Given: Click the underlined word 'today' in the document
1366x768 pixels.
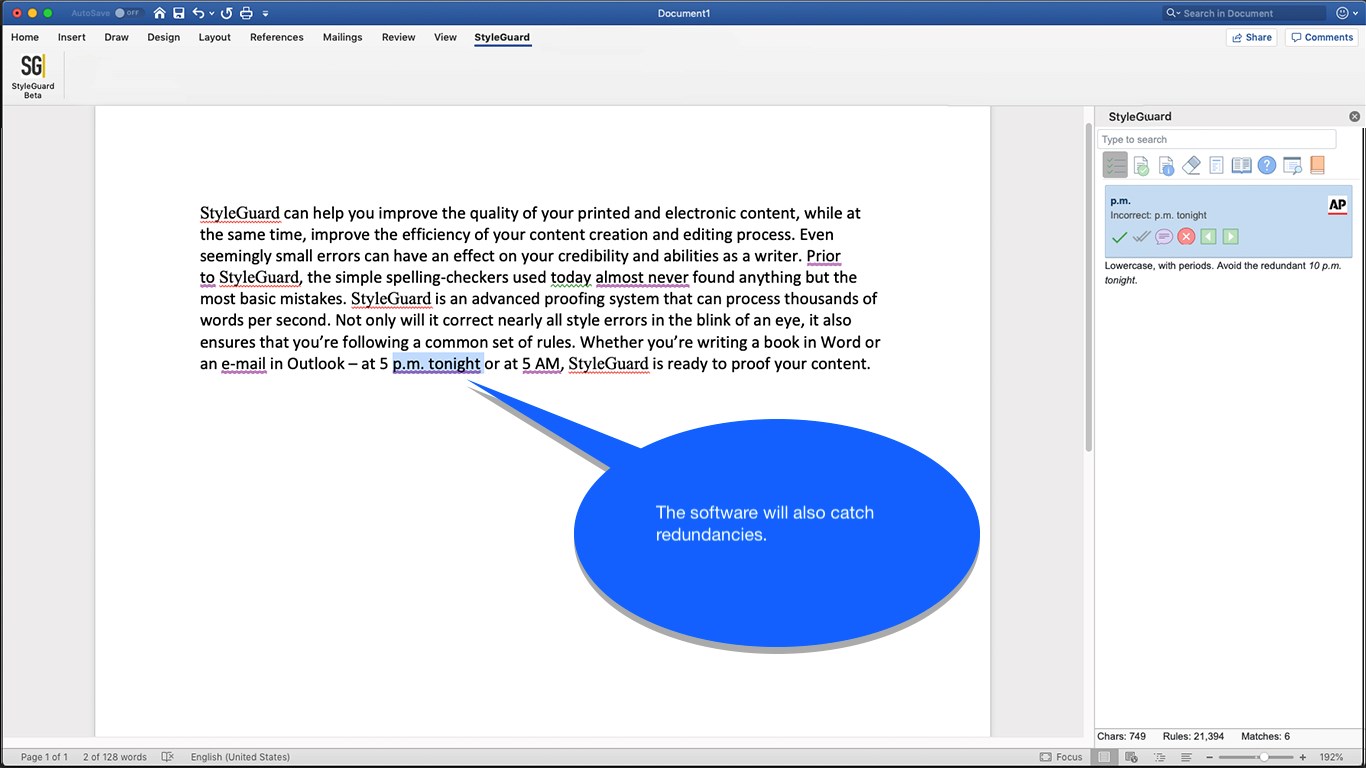Looking at the screenshot, I should point(571,277).
